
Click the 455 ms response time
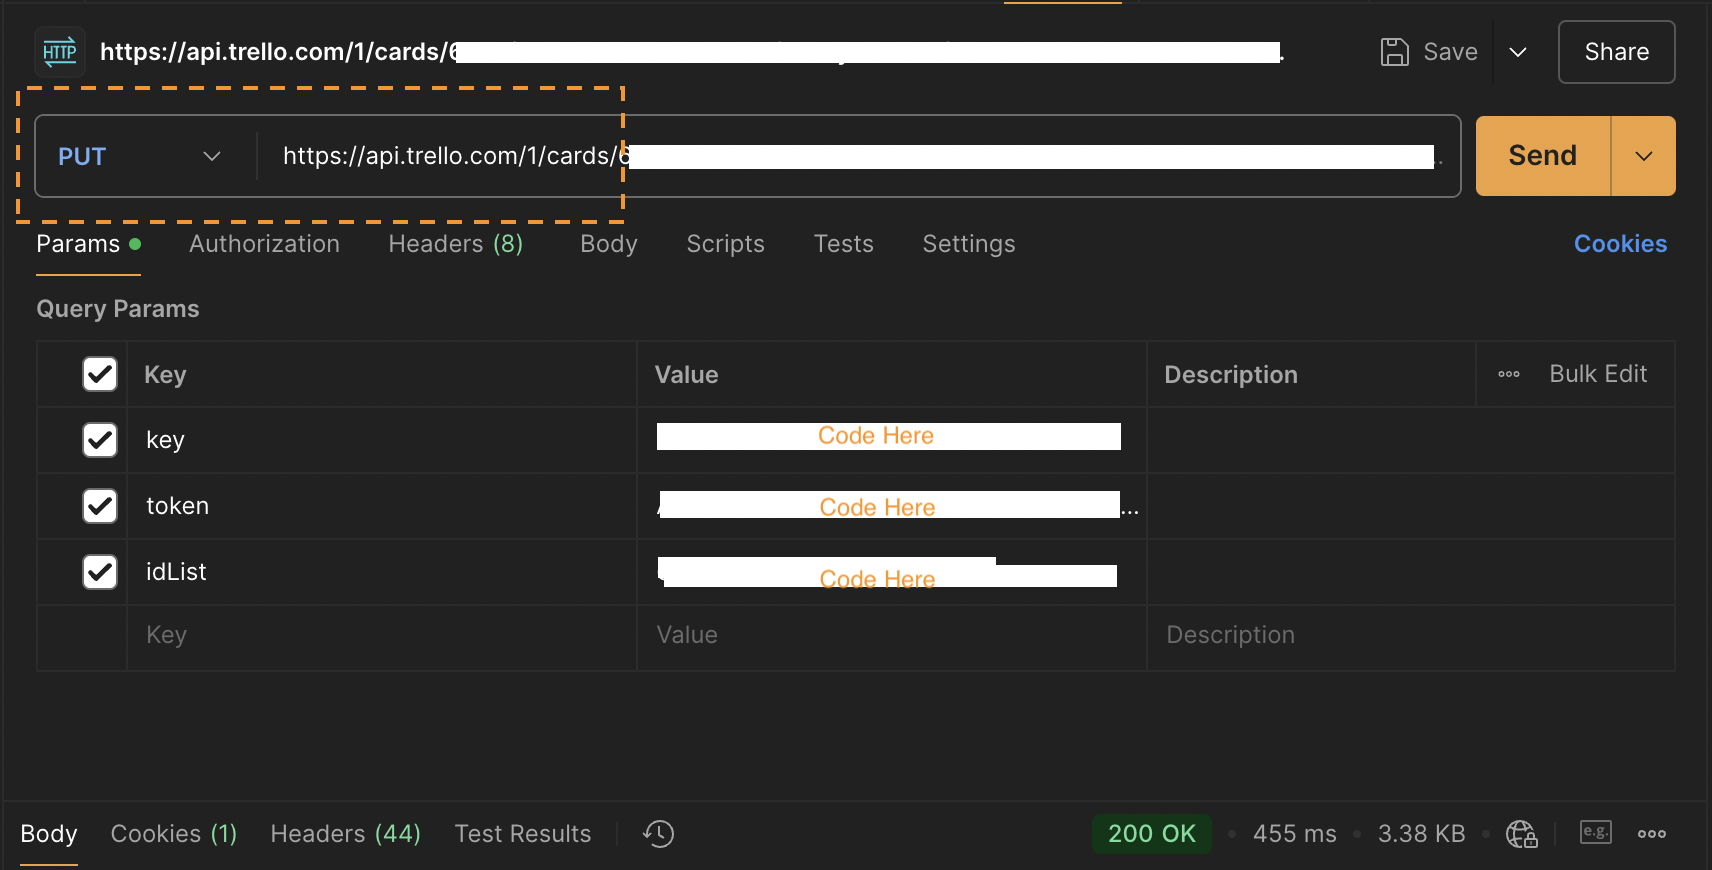(1295, 834)
